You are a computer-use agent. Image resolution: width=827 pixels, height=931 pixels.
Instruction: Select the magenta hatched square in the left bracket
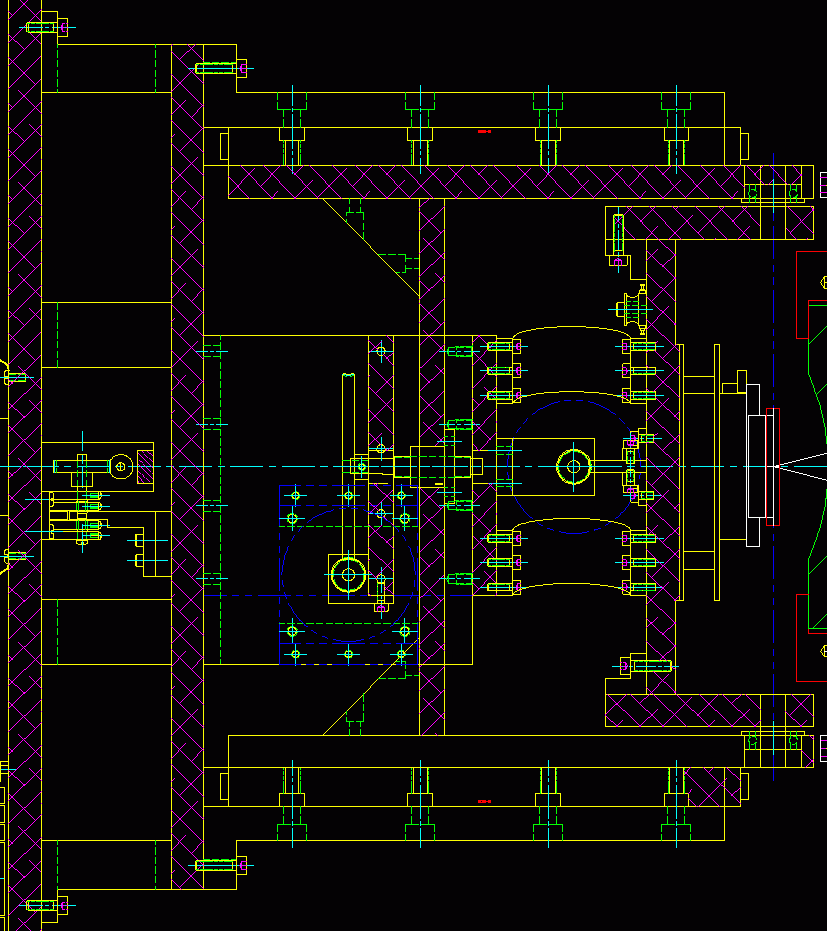click(x=145, y=465)
